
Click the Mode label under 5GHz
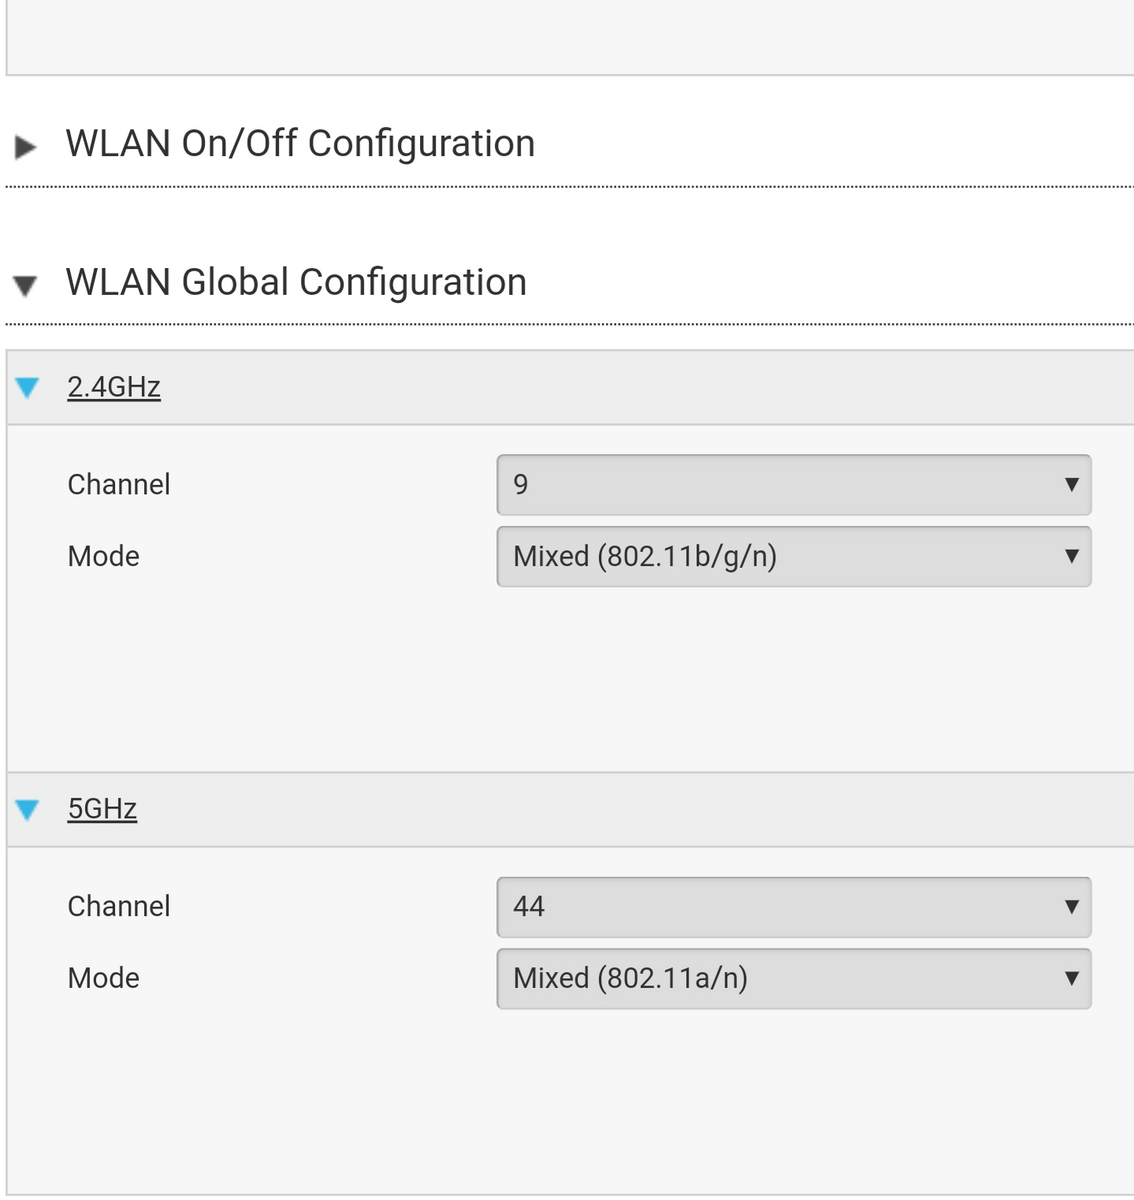103,978
